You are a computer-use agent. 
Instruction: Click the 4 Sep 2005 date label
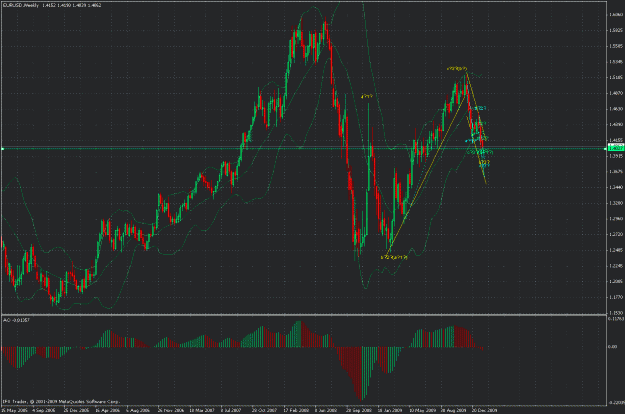coord(43,410)
